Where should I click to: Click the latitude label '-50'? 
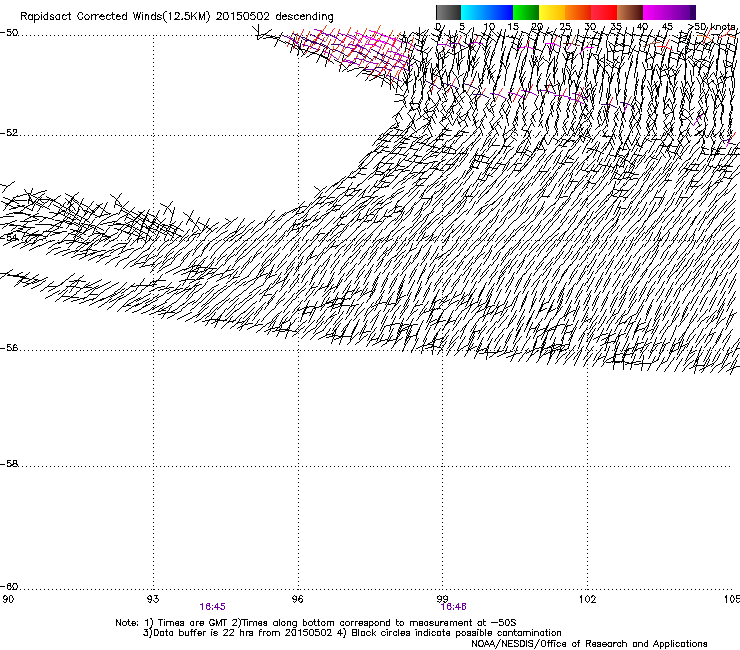point(9,33)
